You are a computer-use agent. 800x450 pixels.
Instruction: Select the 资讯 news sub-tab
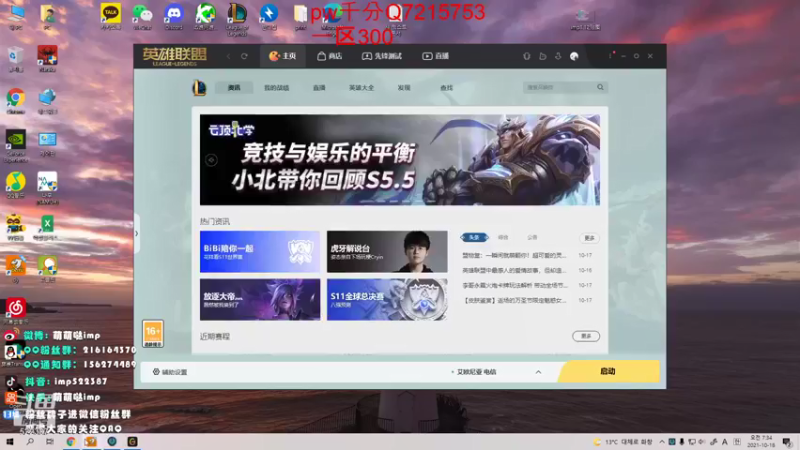pyautogui.click(x=234, y=88)
